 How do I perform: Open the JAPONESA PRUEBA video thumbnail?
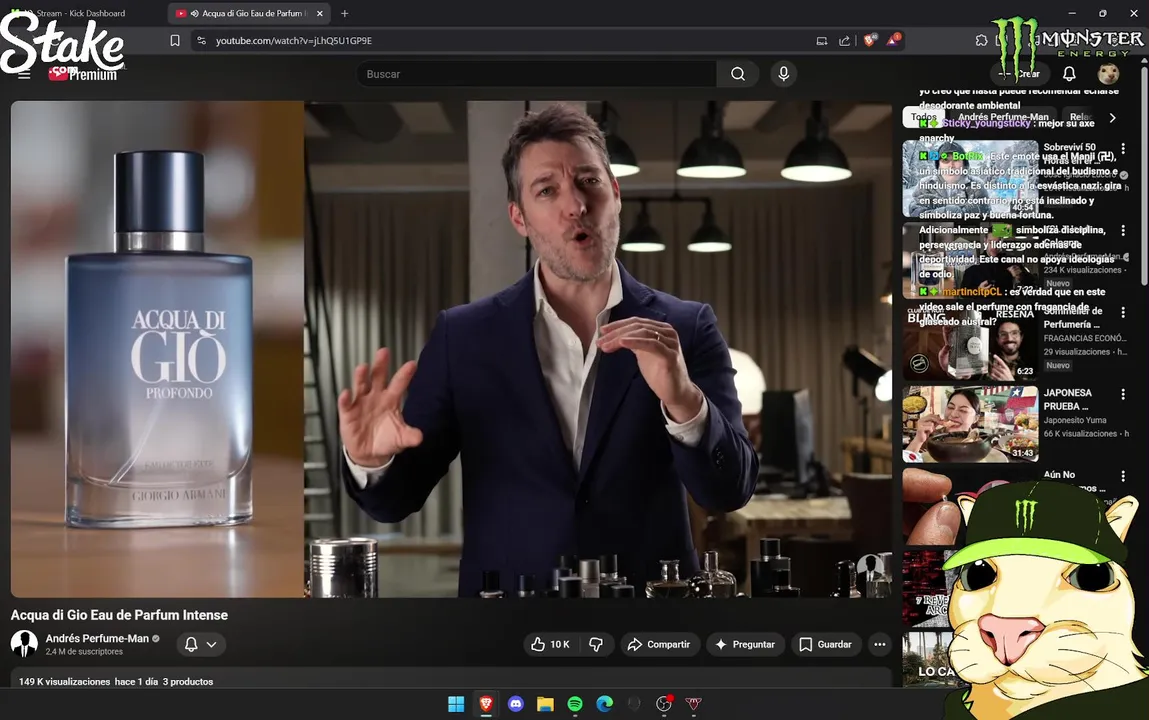pyautogui.click(x=970, y=423)
